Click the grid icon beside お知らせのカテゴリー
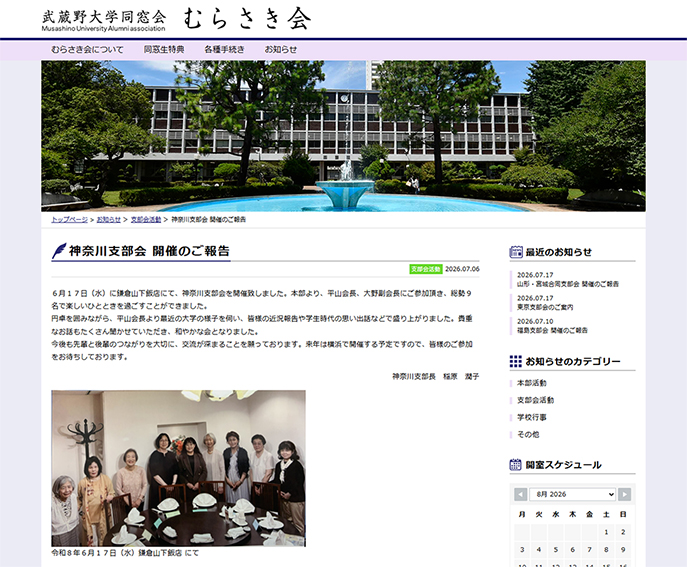 pos(516,361)
